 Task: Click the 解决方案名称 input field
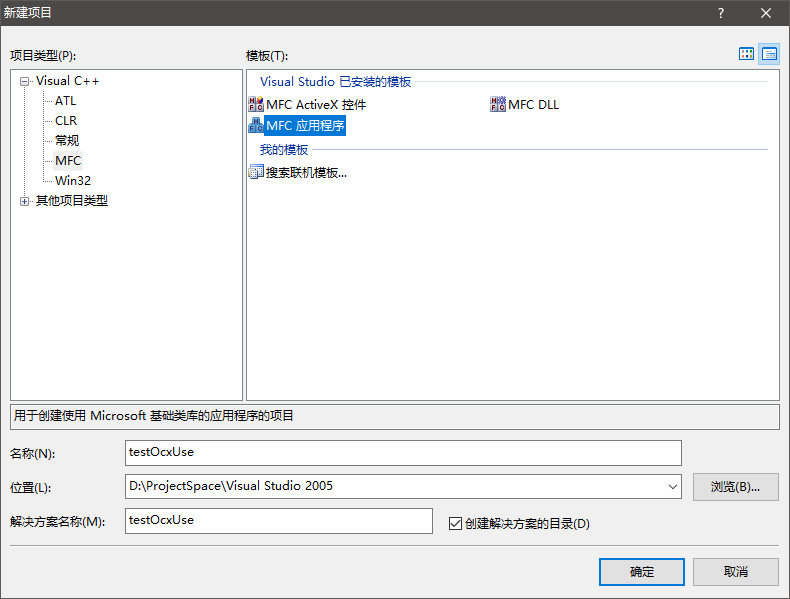tap(279, 521)
